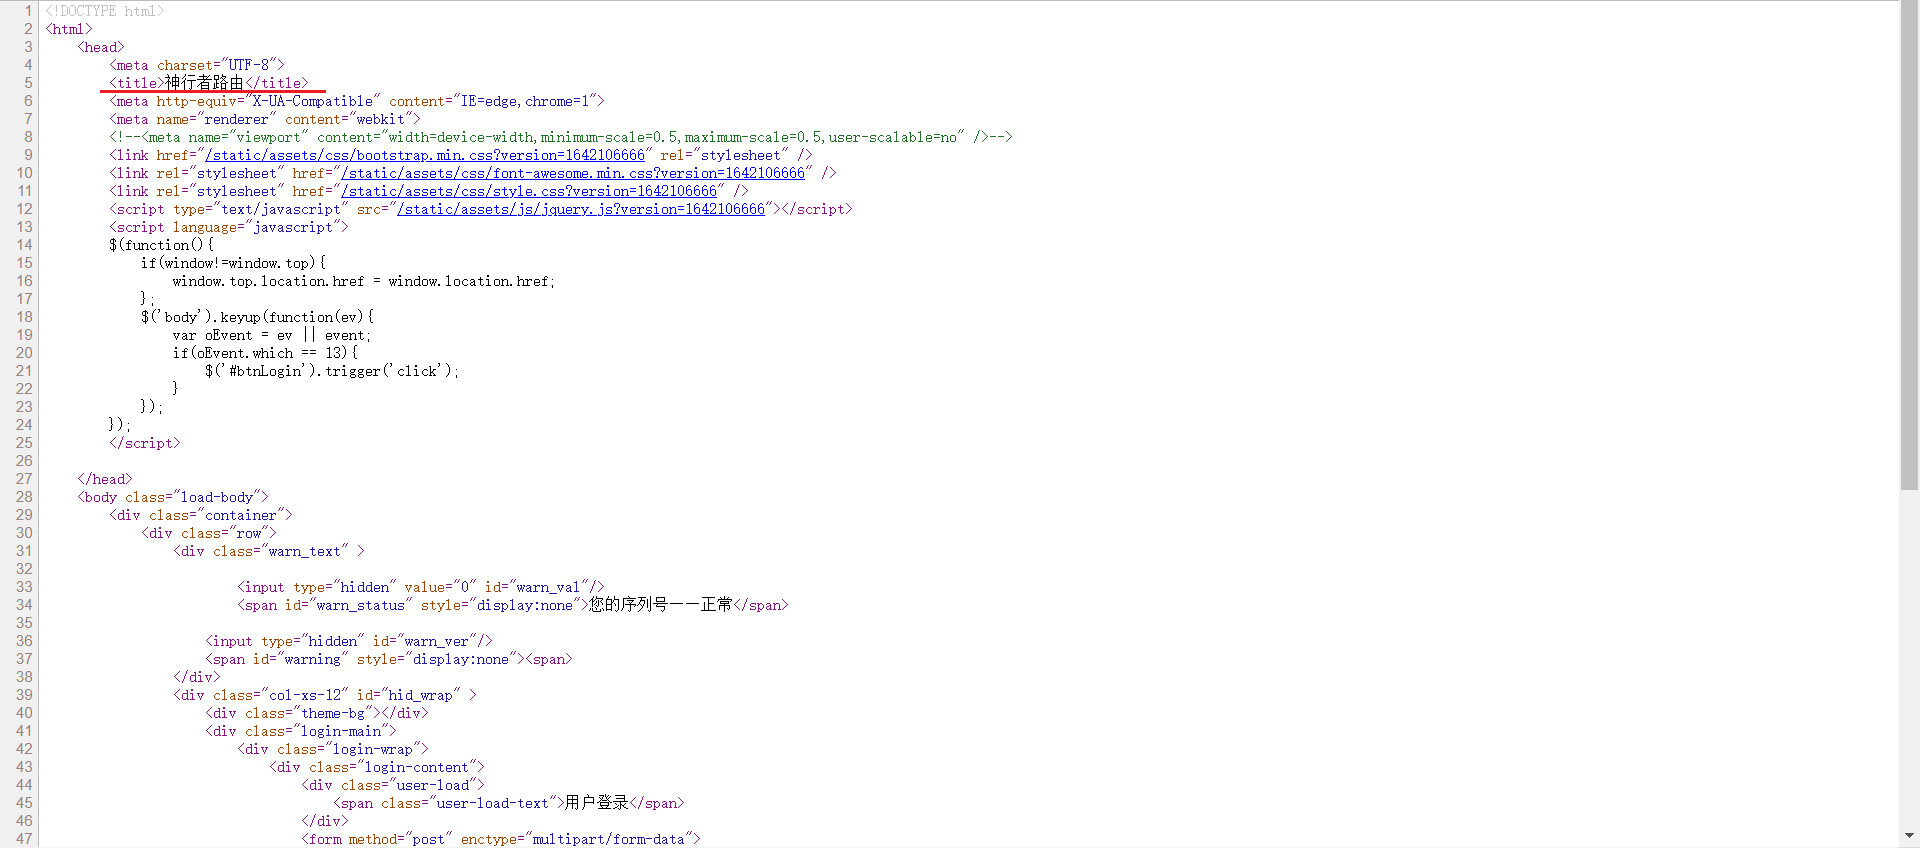Screen dimensions: 1920x848
Task: Click the hidden input warn_val line
Action: [421, 587]
